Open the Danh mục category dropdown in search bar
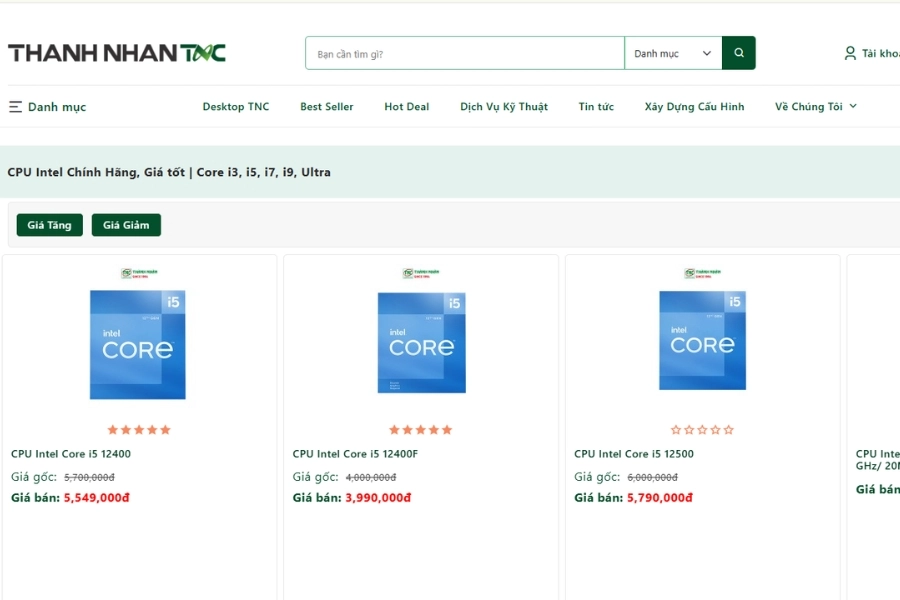900x600 pixels. point(672,52)
